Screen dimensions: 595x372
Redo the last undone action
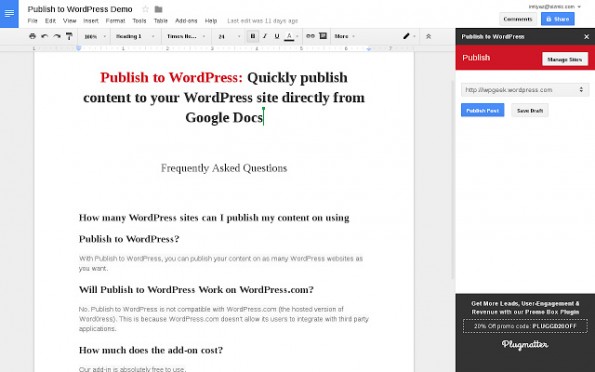tap(57, 36)
